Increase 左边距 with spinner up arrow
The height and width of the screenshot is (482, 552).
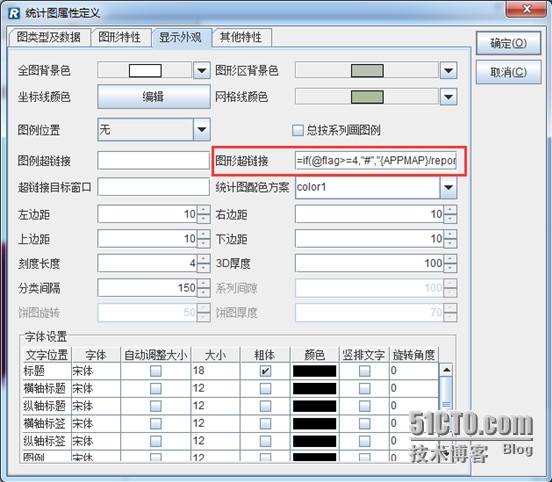tap(204, 210)
